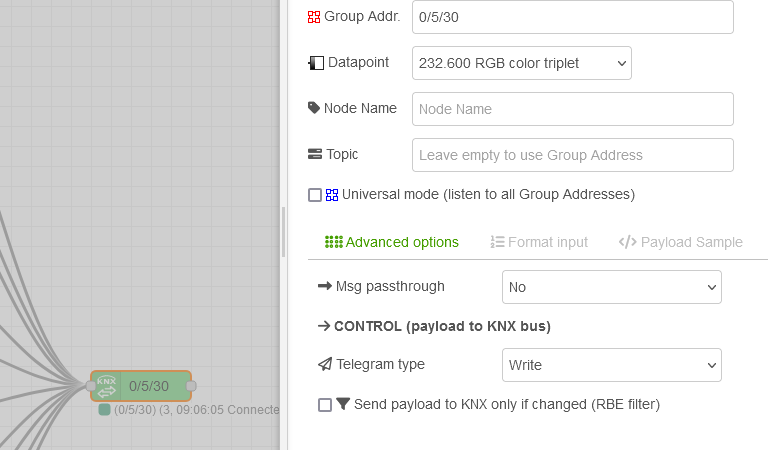Image resolution: width=782 pixels, height=450 pixels.
Task: Click the Group Addr. input field
Action: 572,17
